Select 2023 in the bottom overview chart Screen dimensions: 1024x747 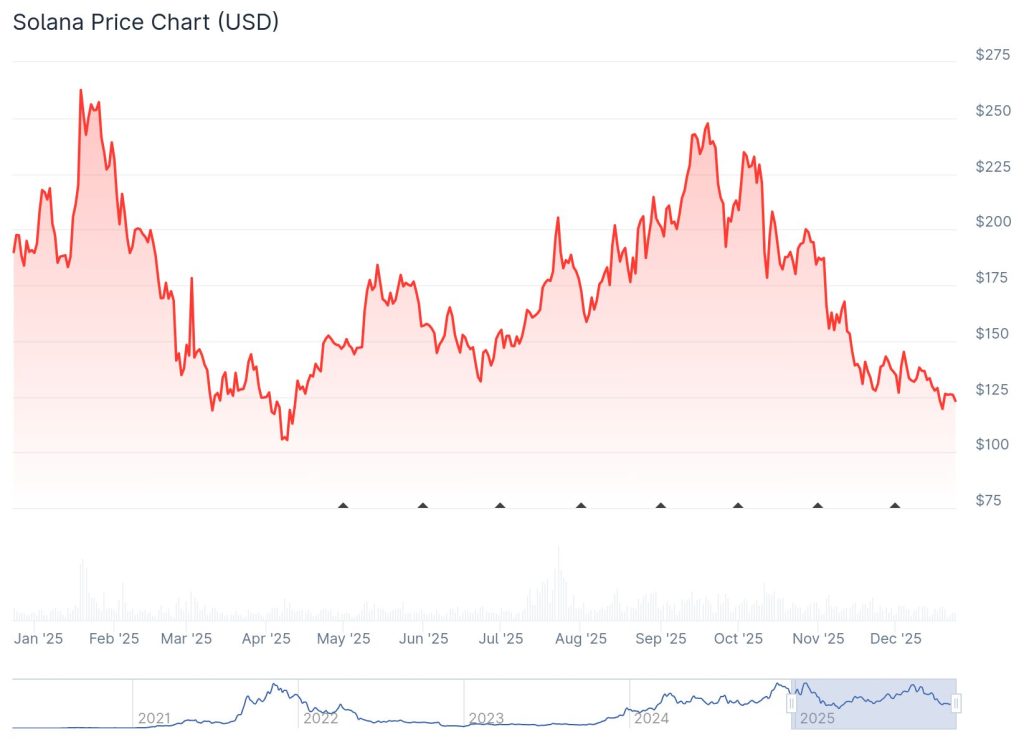coord(486,717)
